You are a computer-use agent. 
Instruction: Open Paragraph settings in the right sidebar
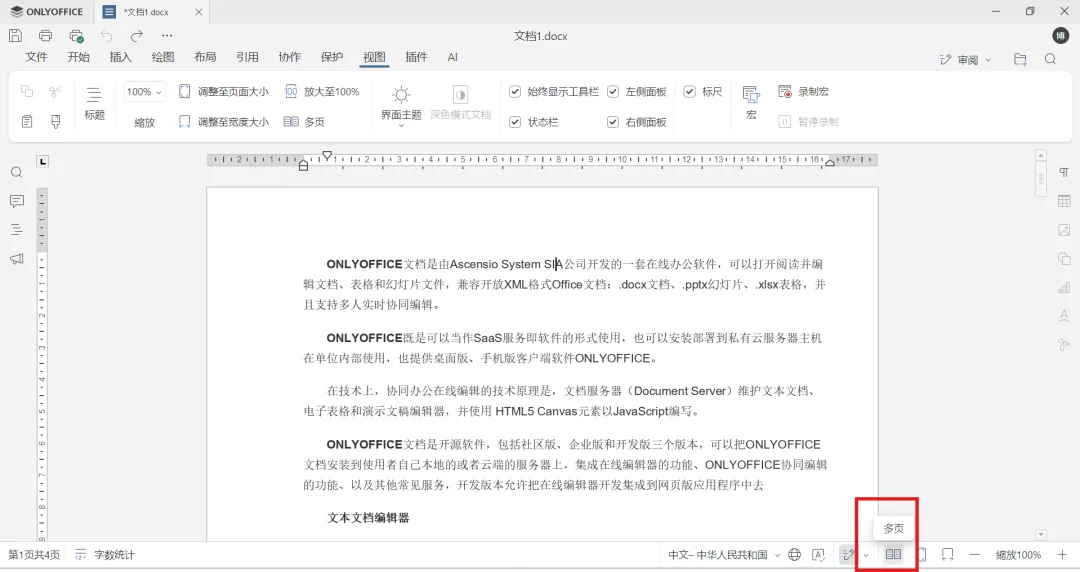[1064, 172]
